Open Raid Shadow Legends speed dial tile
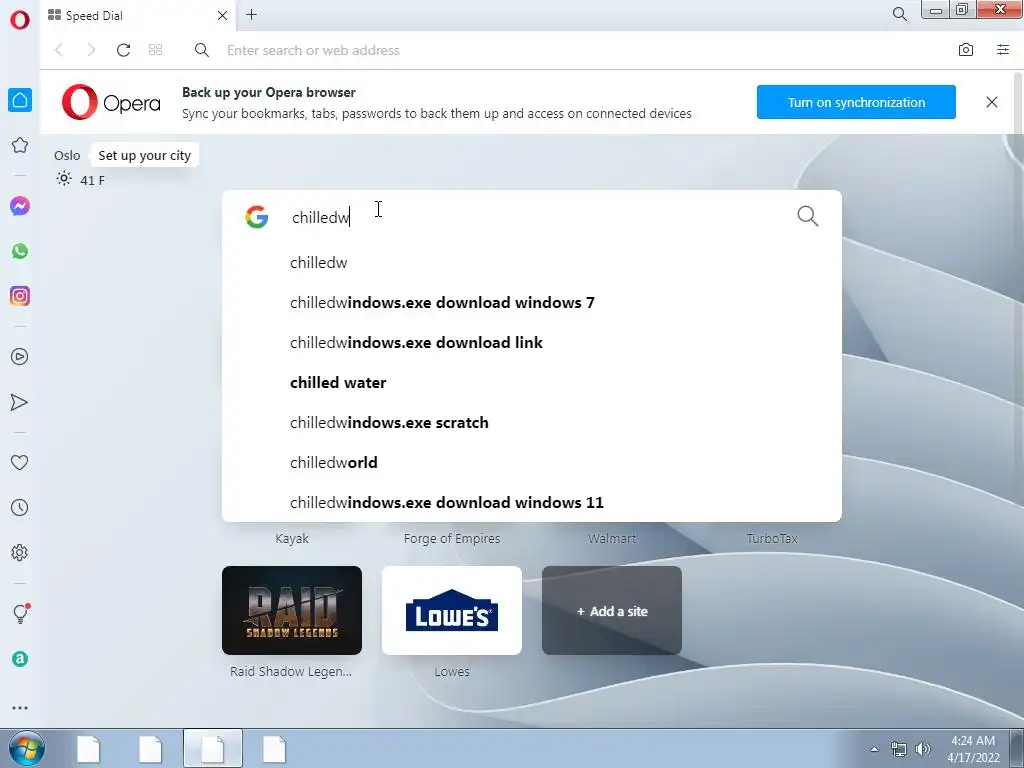1024x768 pixels. pyautogui.click(x=292, y=611)
